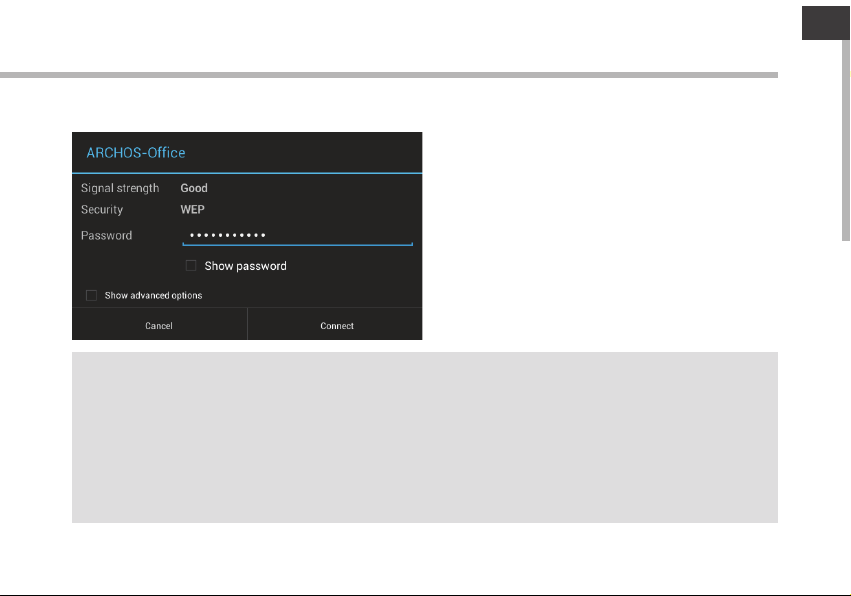Enable the Show advanced options checkbox
851x596 pixels.
[x=91, y=295]
